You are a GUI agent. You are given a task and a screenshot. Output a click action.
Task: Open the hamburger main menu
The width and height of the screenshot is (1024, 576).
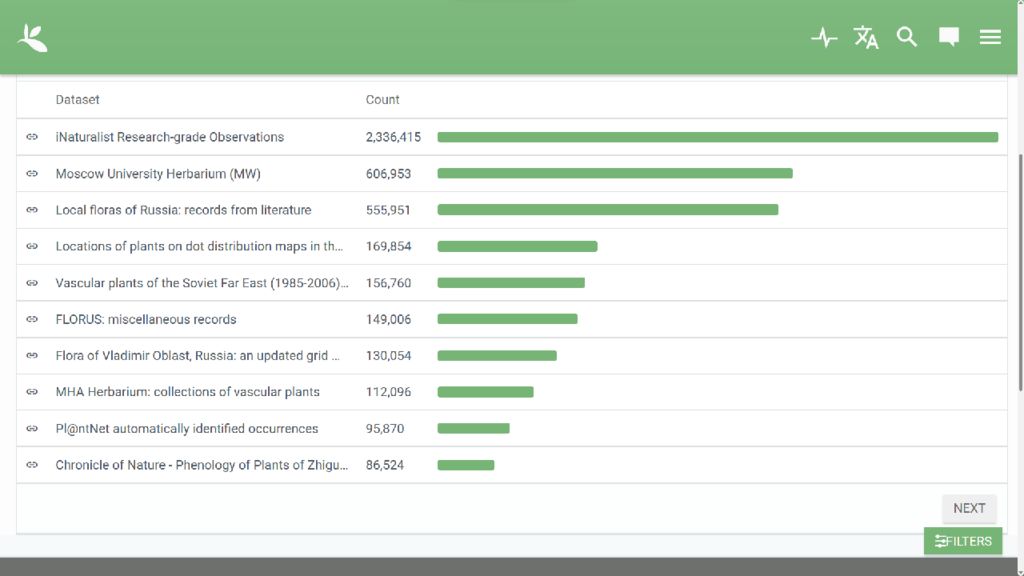(990, 37)
